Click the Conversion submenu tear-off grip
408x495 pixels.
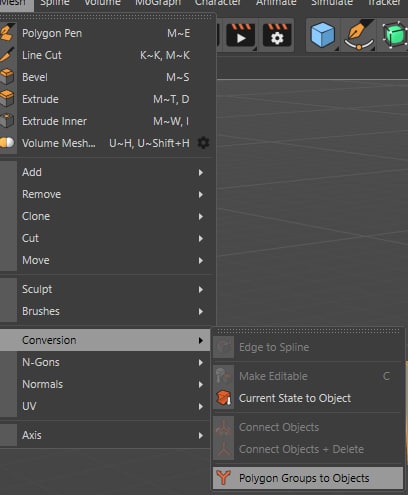tap(307, 331)
